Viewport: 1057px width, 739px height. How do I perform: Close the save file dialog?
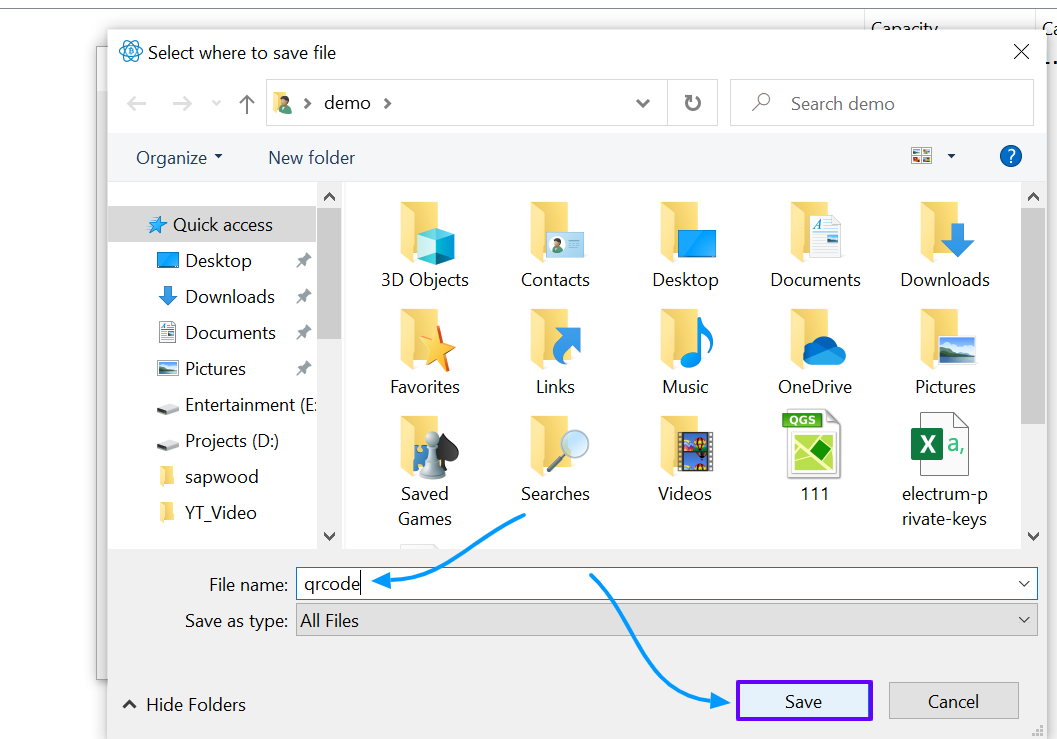(1021, 52)
